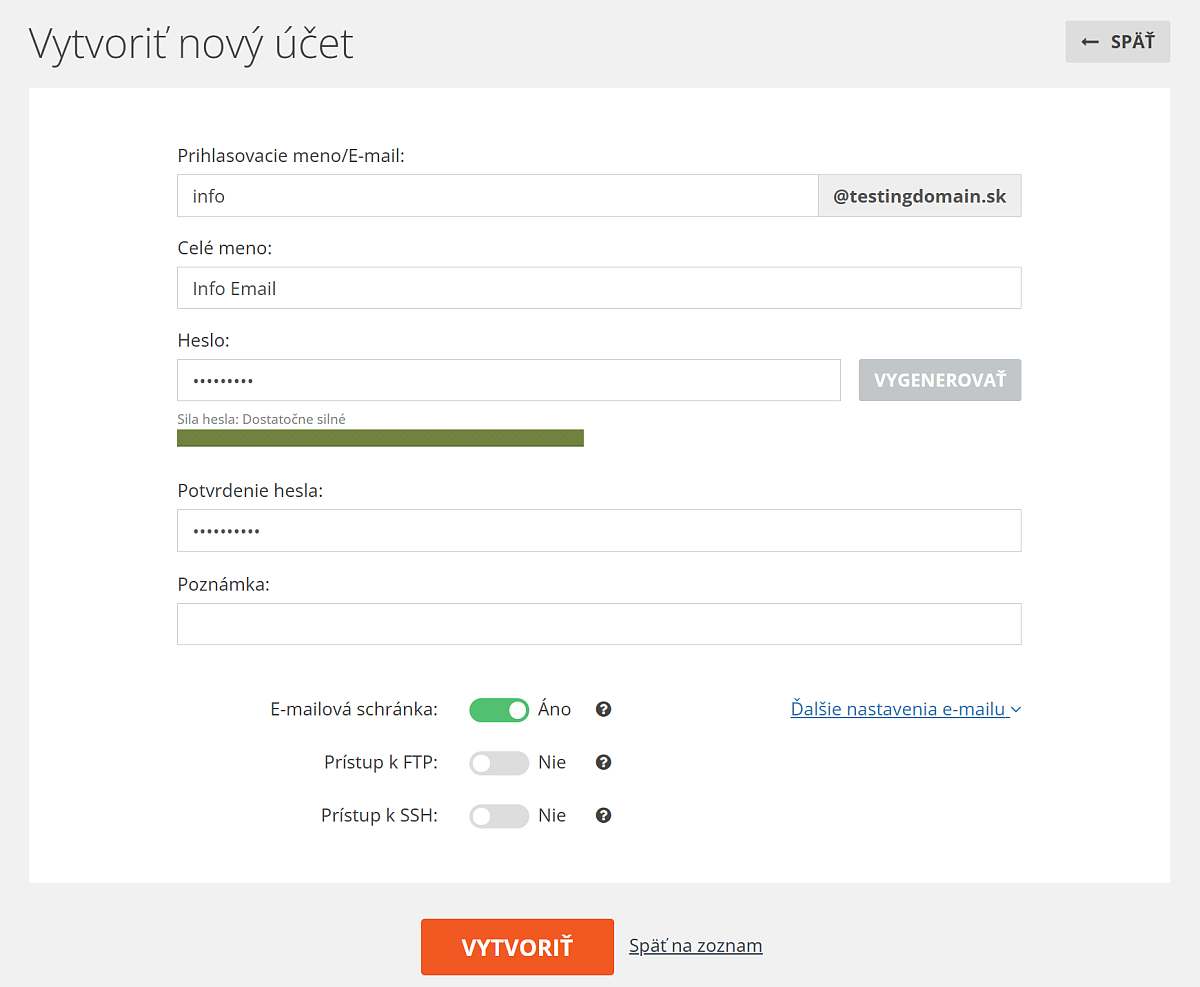The image size is (1200, 987).
Task: Click the help icon for Prístup k FTP
Action: click(603, 762)
